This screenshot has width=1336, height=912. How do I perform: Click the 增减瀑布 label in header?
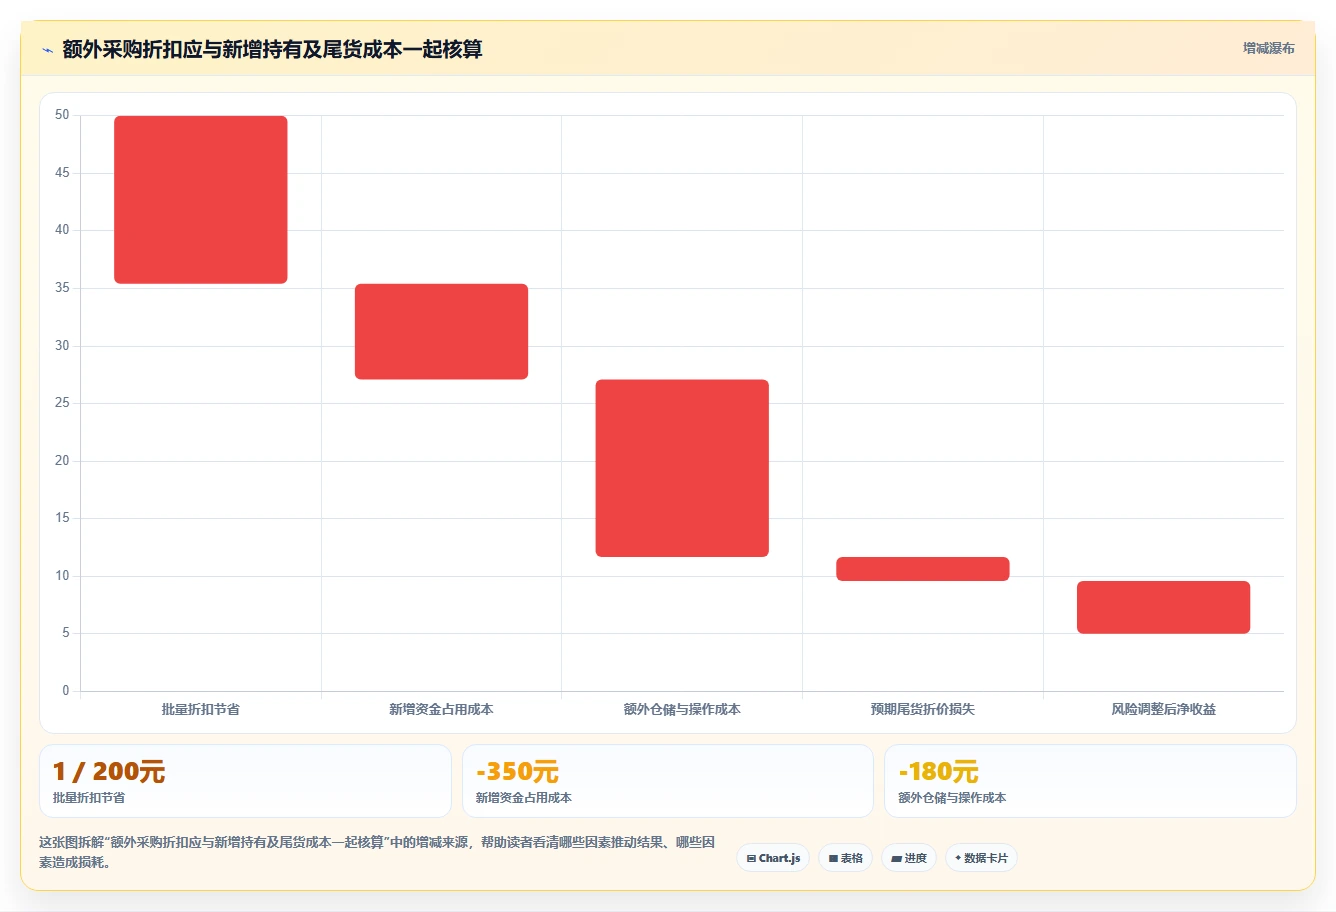(1269, 48)
